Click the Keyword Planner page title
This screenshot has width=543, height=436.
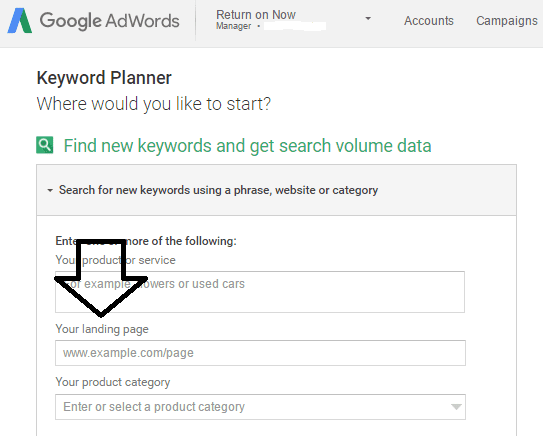[x=104, y=78]
